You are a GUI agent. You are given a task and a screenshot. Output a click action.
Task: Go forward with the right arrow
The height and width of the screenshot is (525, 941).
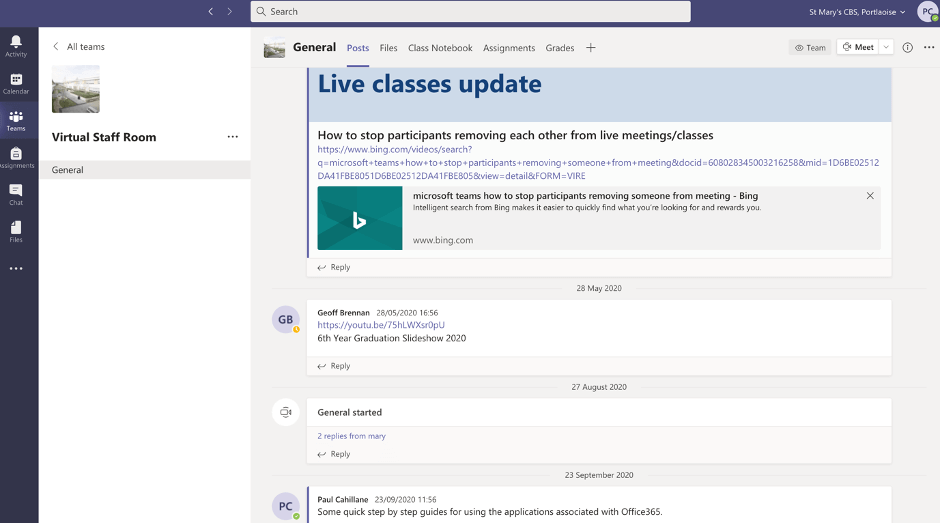pos(229,11)
